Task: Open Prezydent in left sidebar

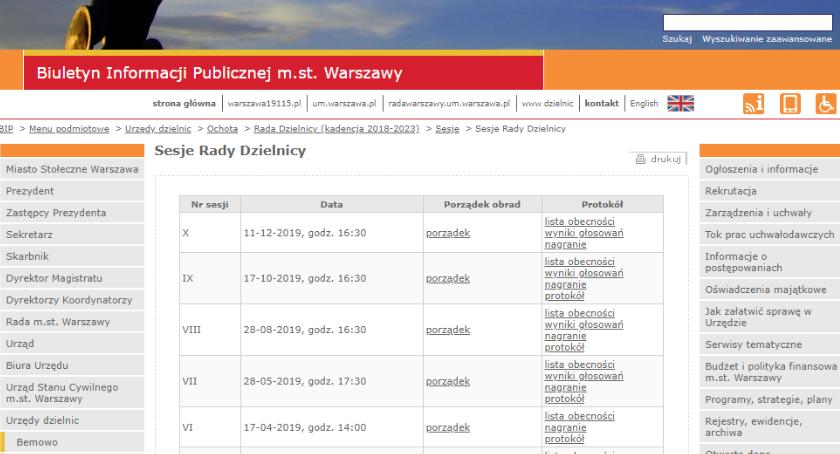Action: click(x=72, y=191)
